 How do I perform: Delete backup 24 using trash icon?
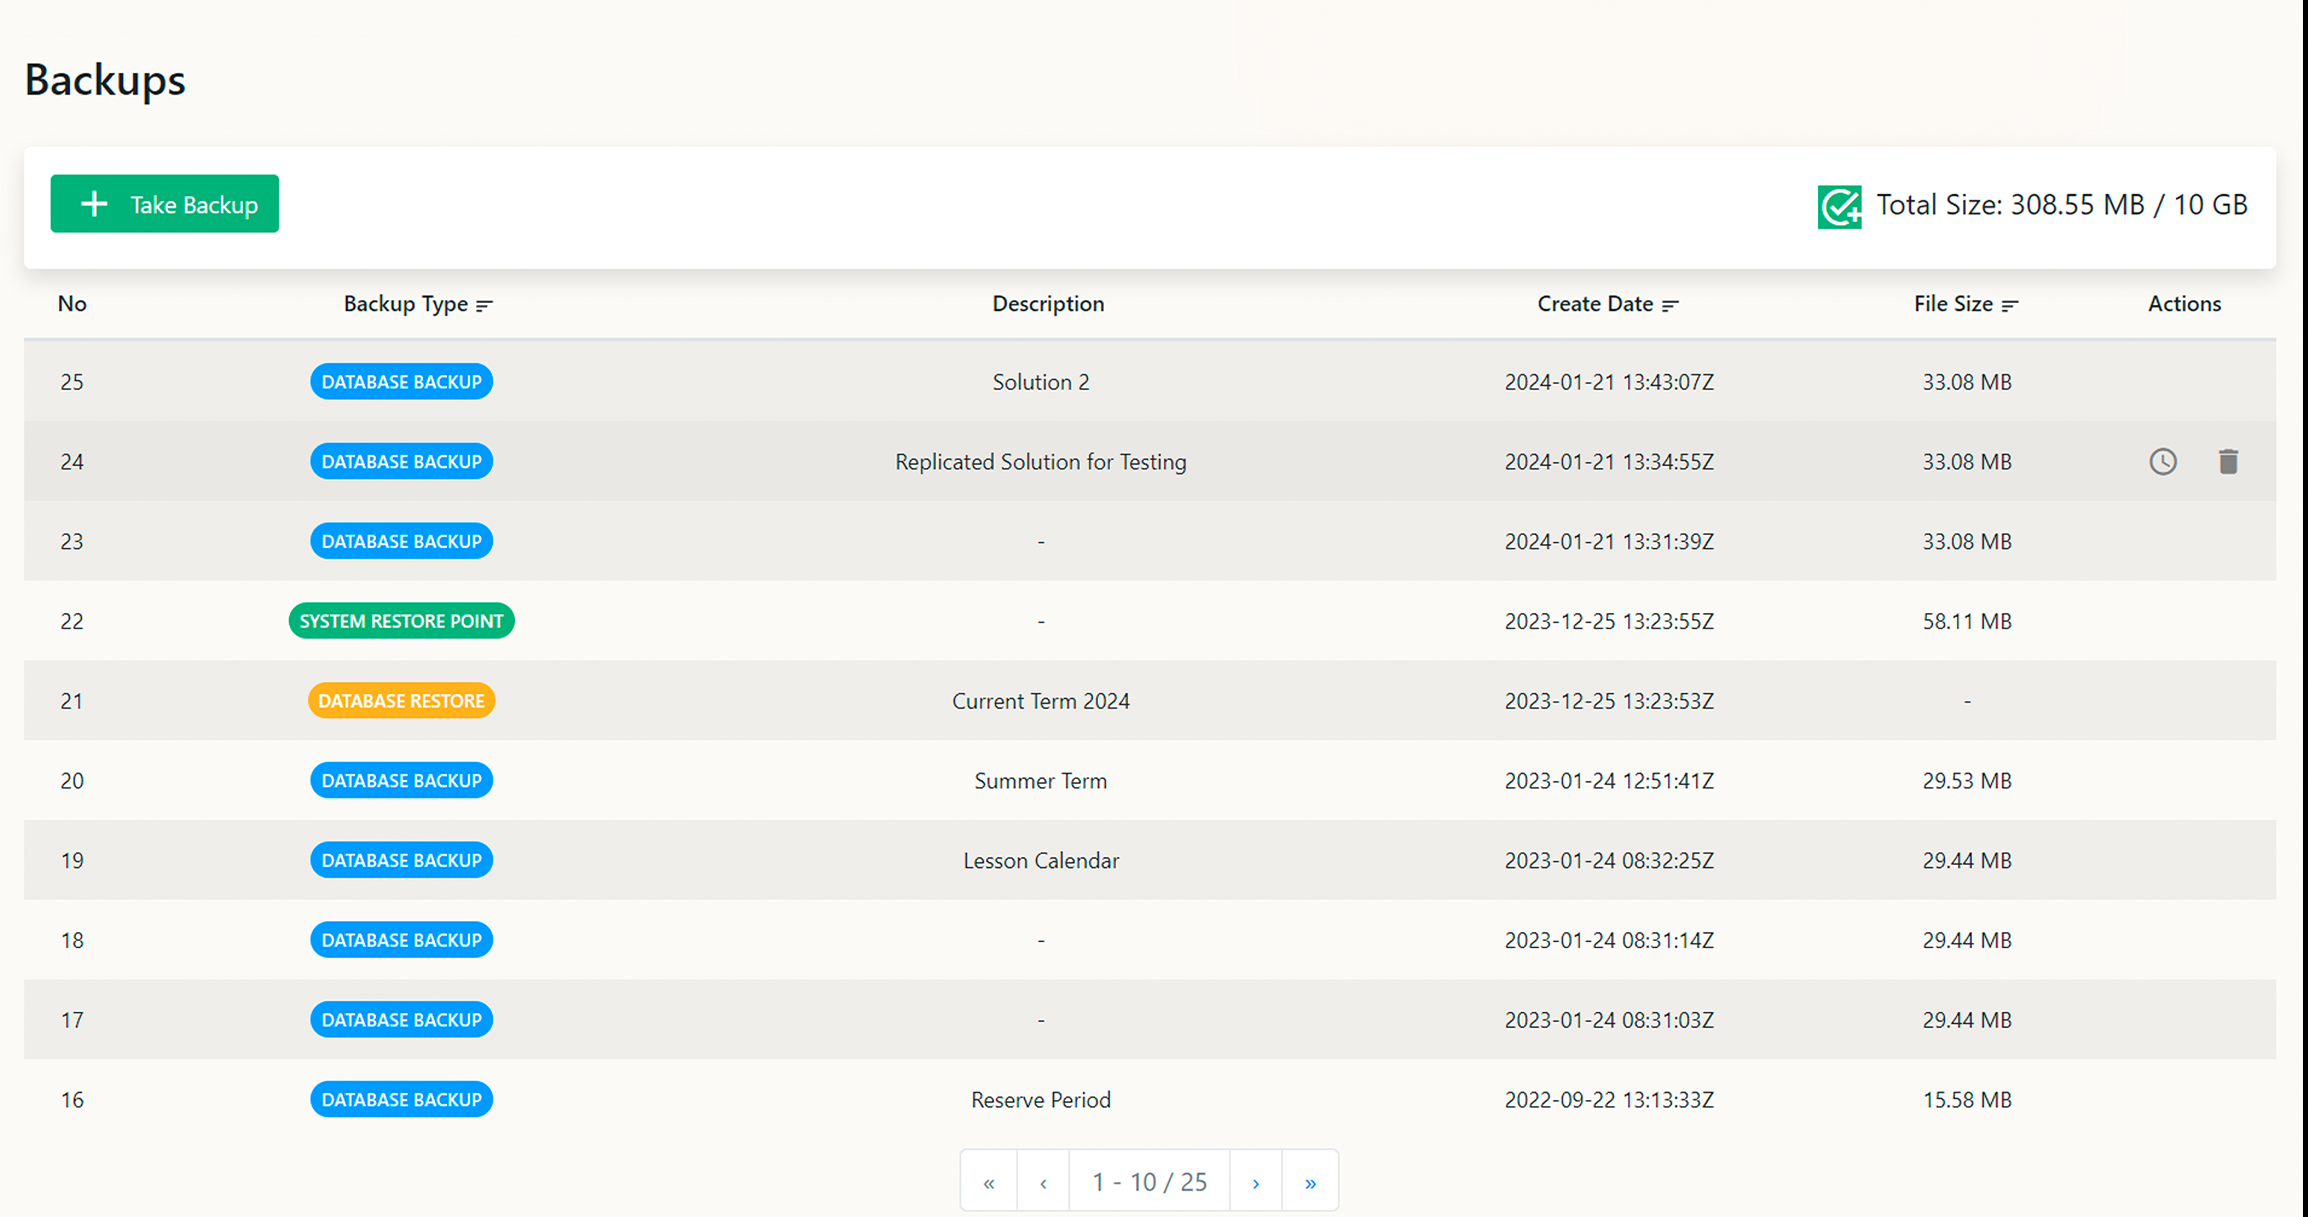pyautogui.click(x=2228, y=461)
